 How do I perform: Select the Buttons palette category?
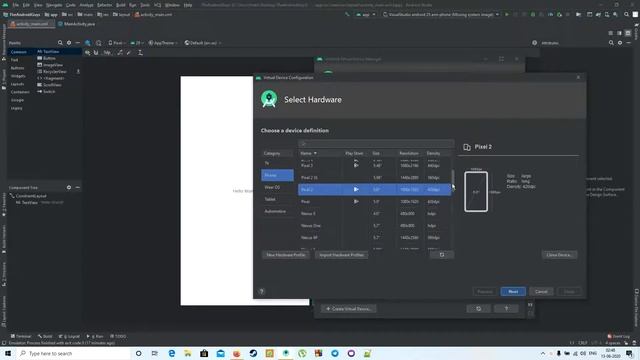pyautogui.click(x=18, y=68)
